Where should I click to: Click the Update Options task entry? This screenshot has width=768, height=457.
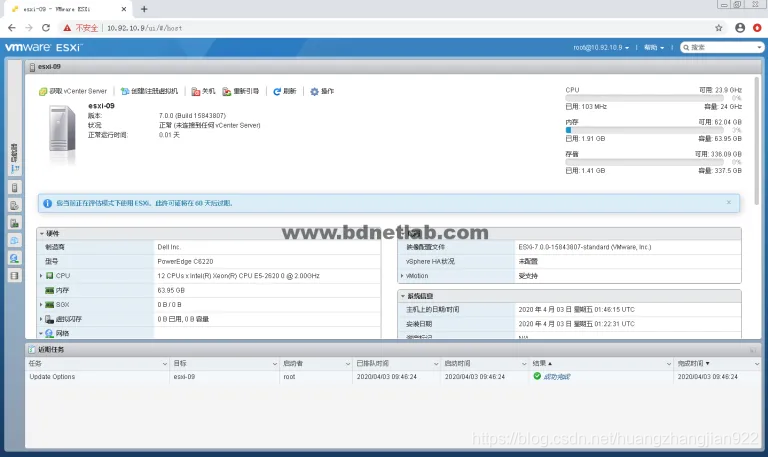coord(52,377)
